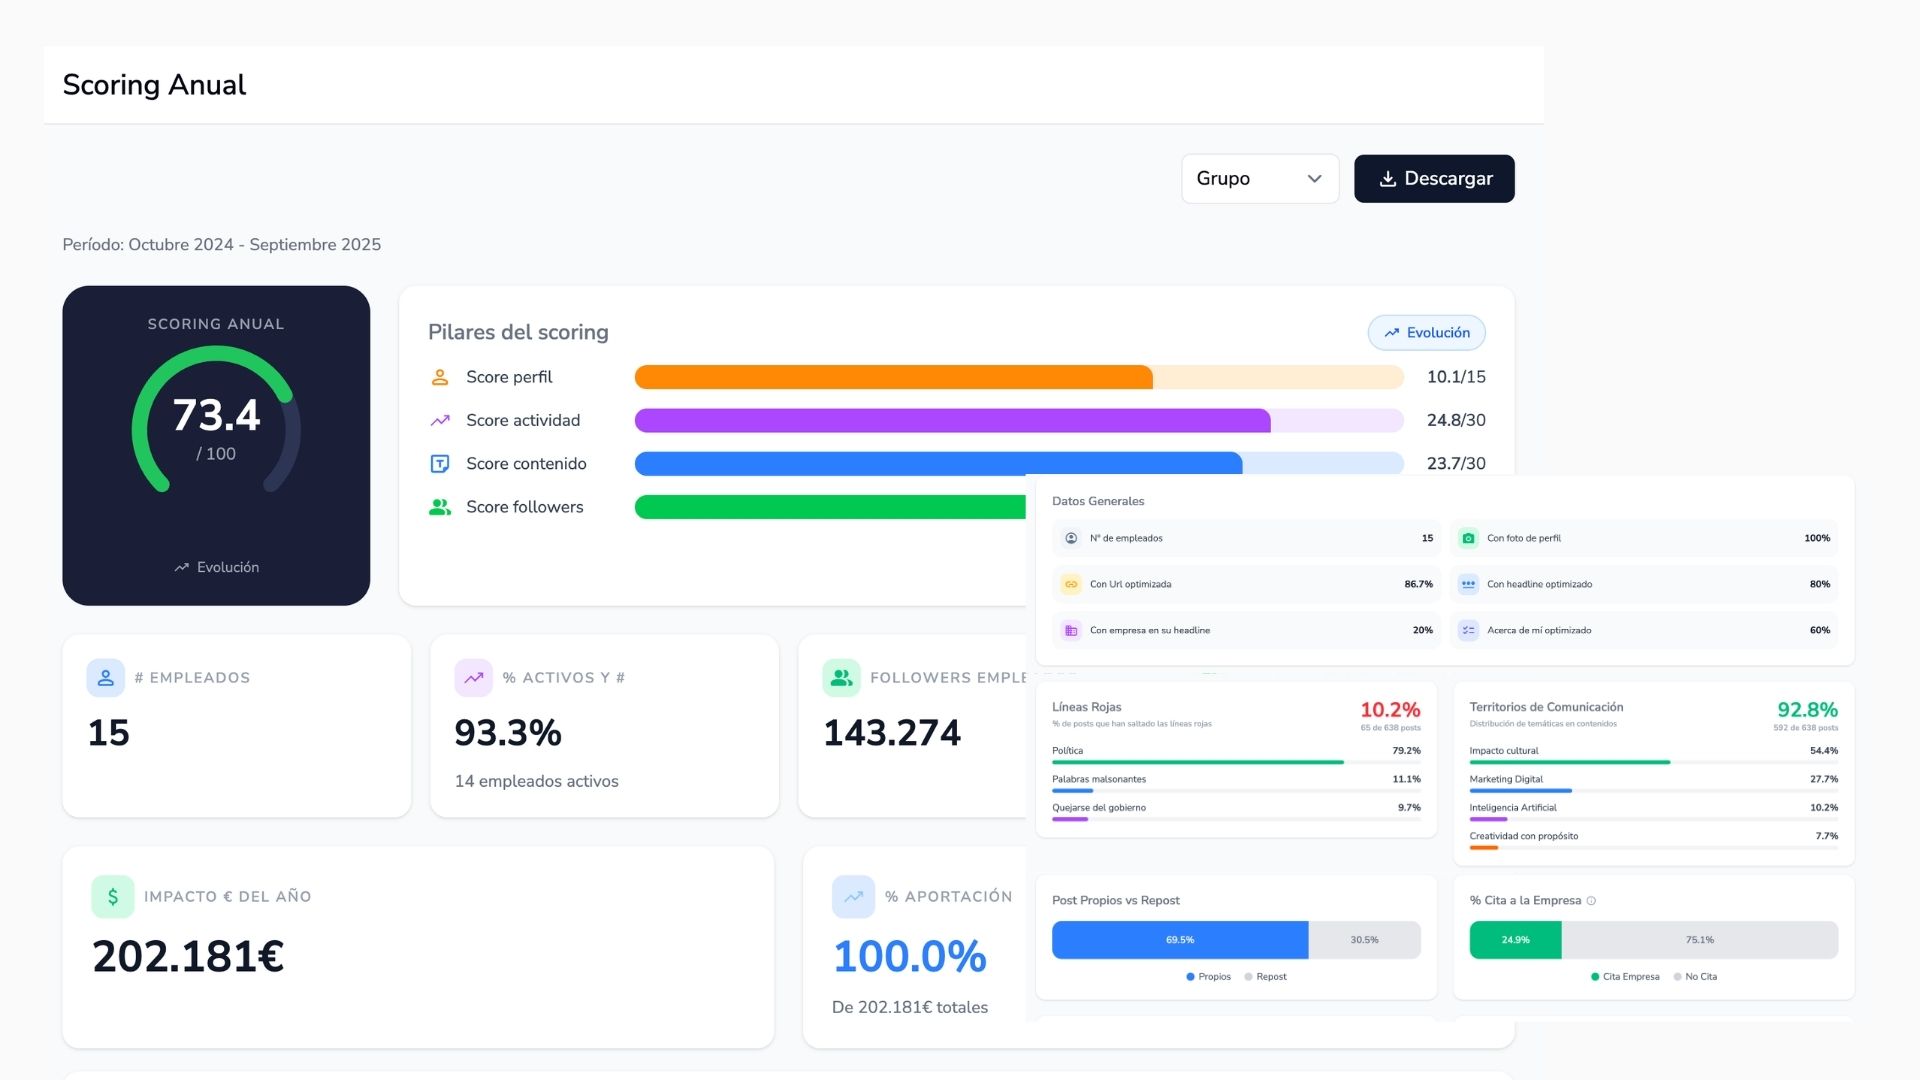Screen dimensions: 1920x1080
Task: Click the Score perfil person icon
Action: (x=439, y=377)
